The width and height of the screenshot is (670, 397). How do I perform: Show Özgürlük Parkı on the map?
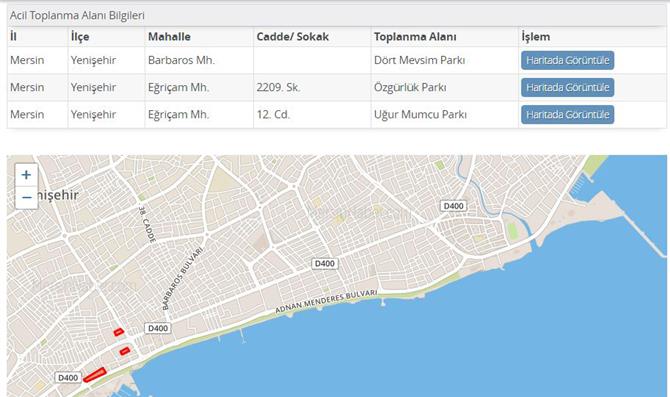[x=567, y=87]
